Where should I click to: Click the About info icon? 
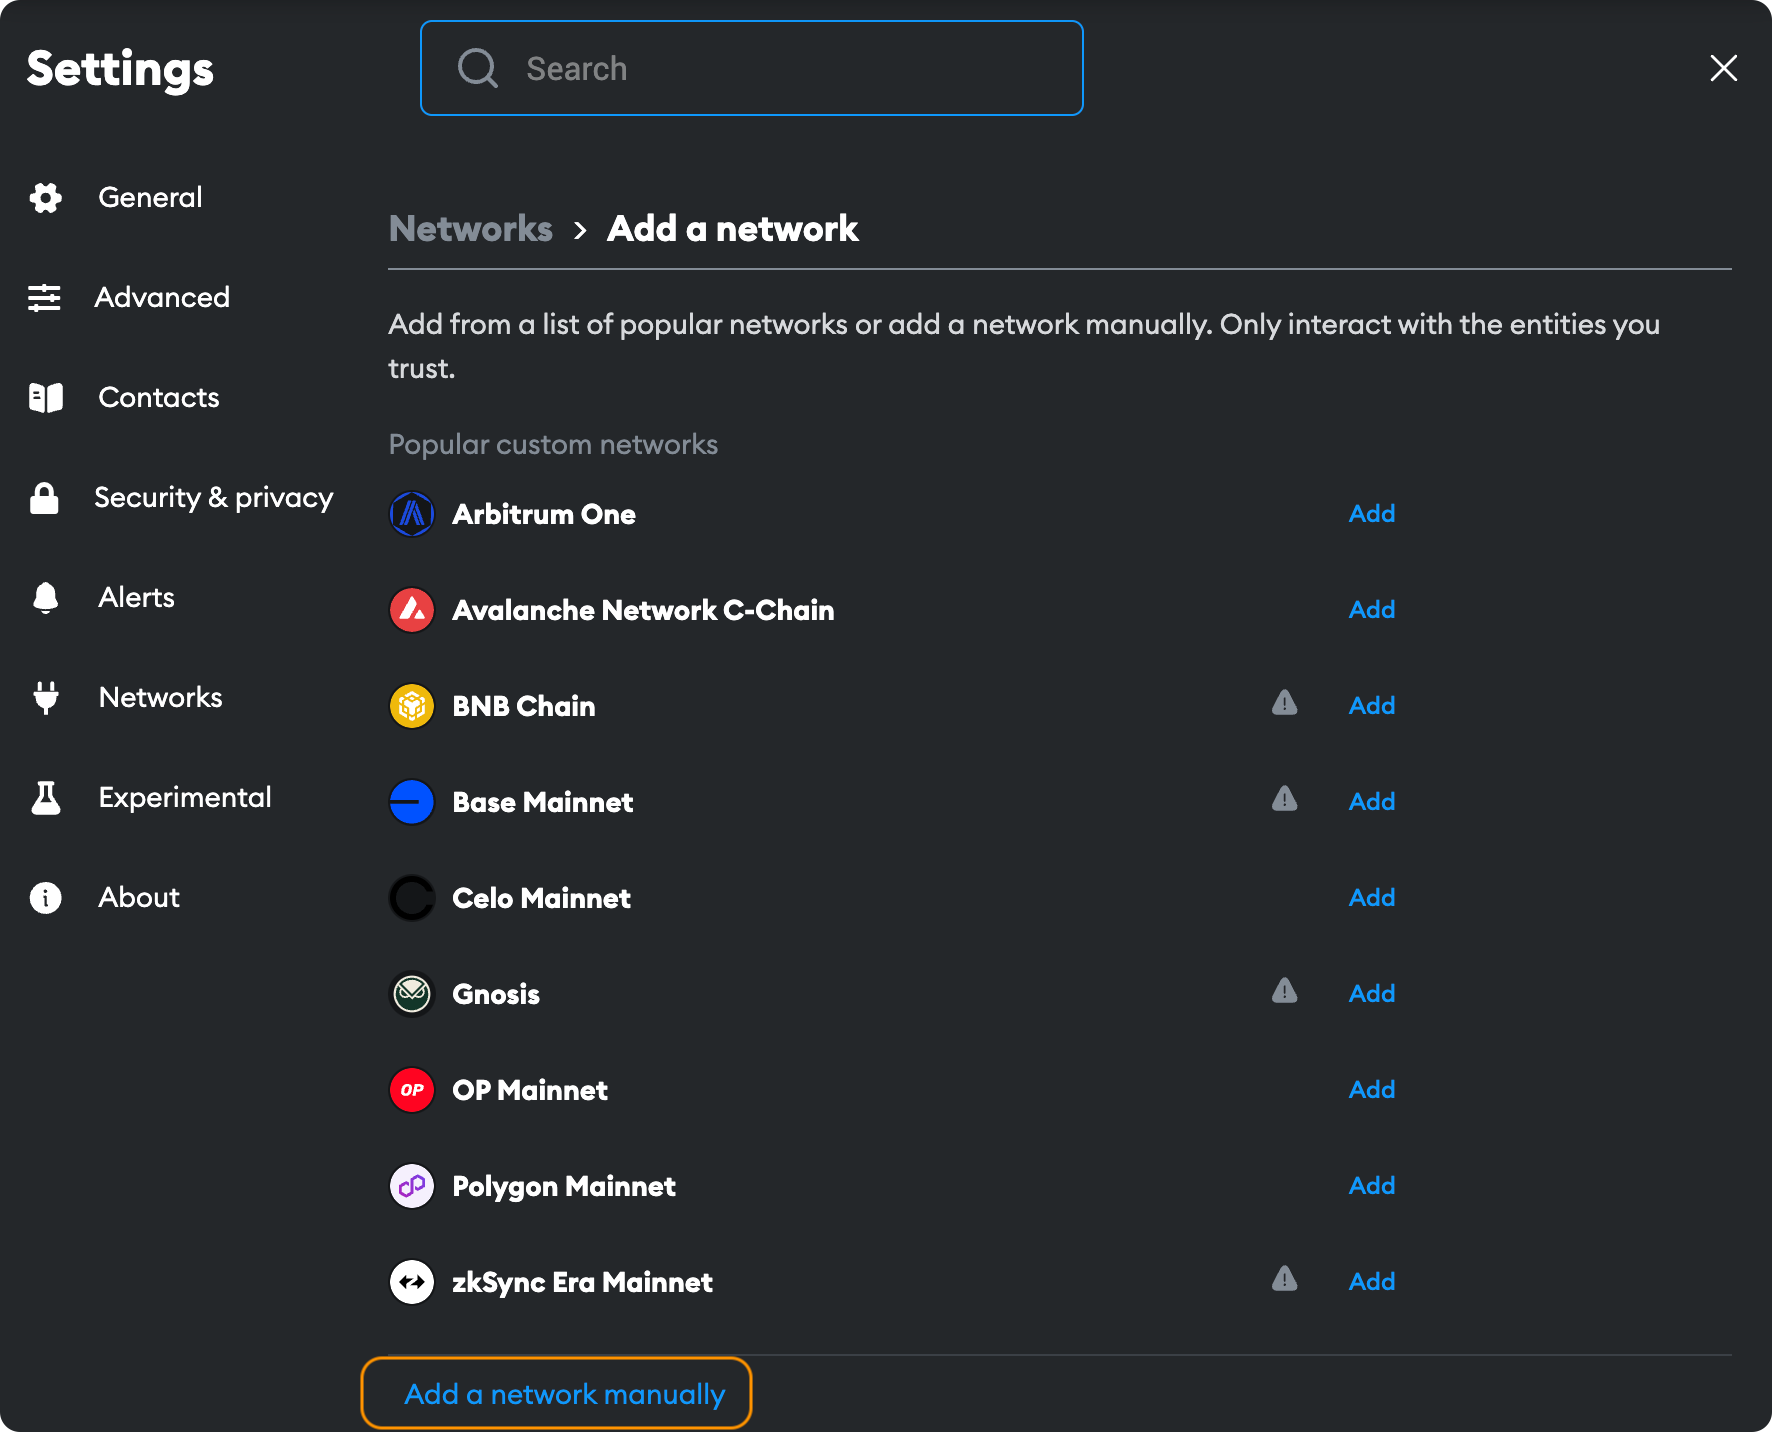(x=46, y=898)
